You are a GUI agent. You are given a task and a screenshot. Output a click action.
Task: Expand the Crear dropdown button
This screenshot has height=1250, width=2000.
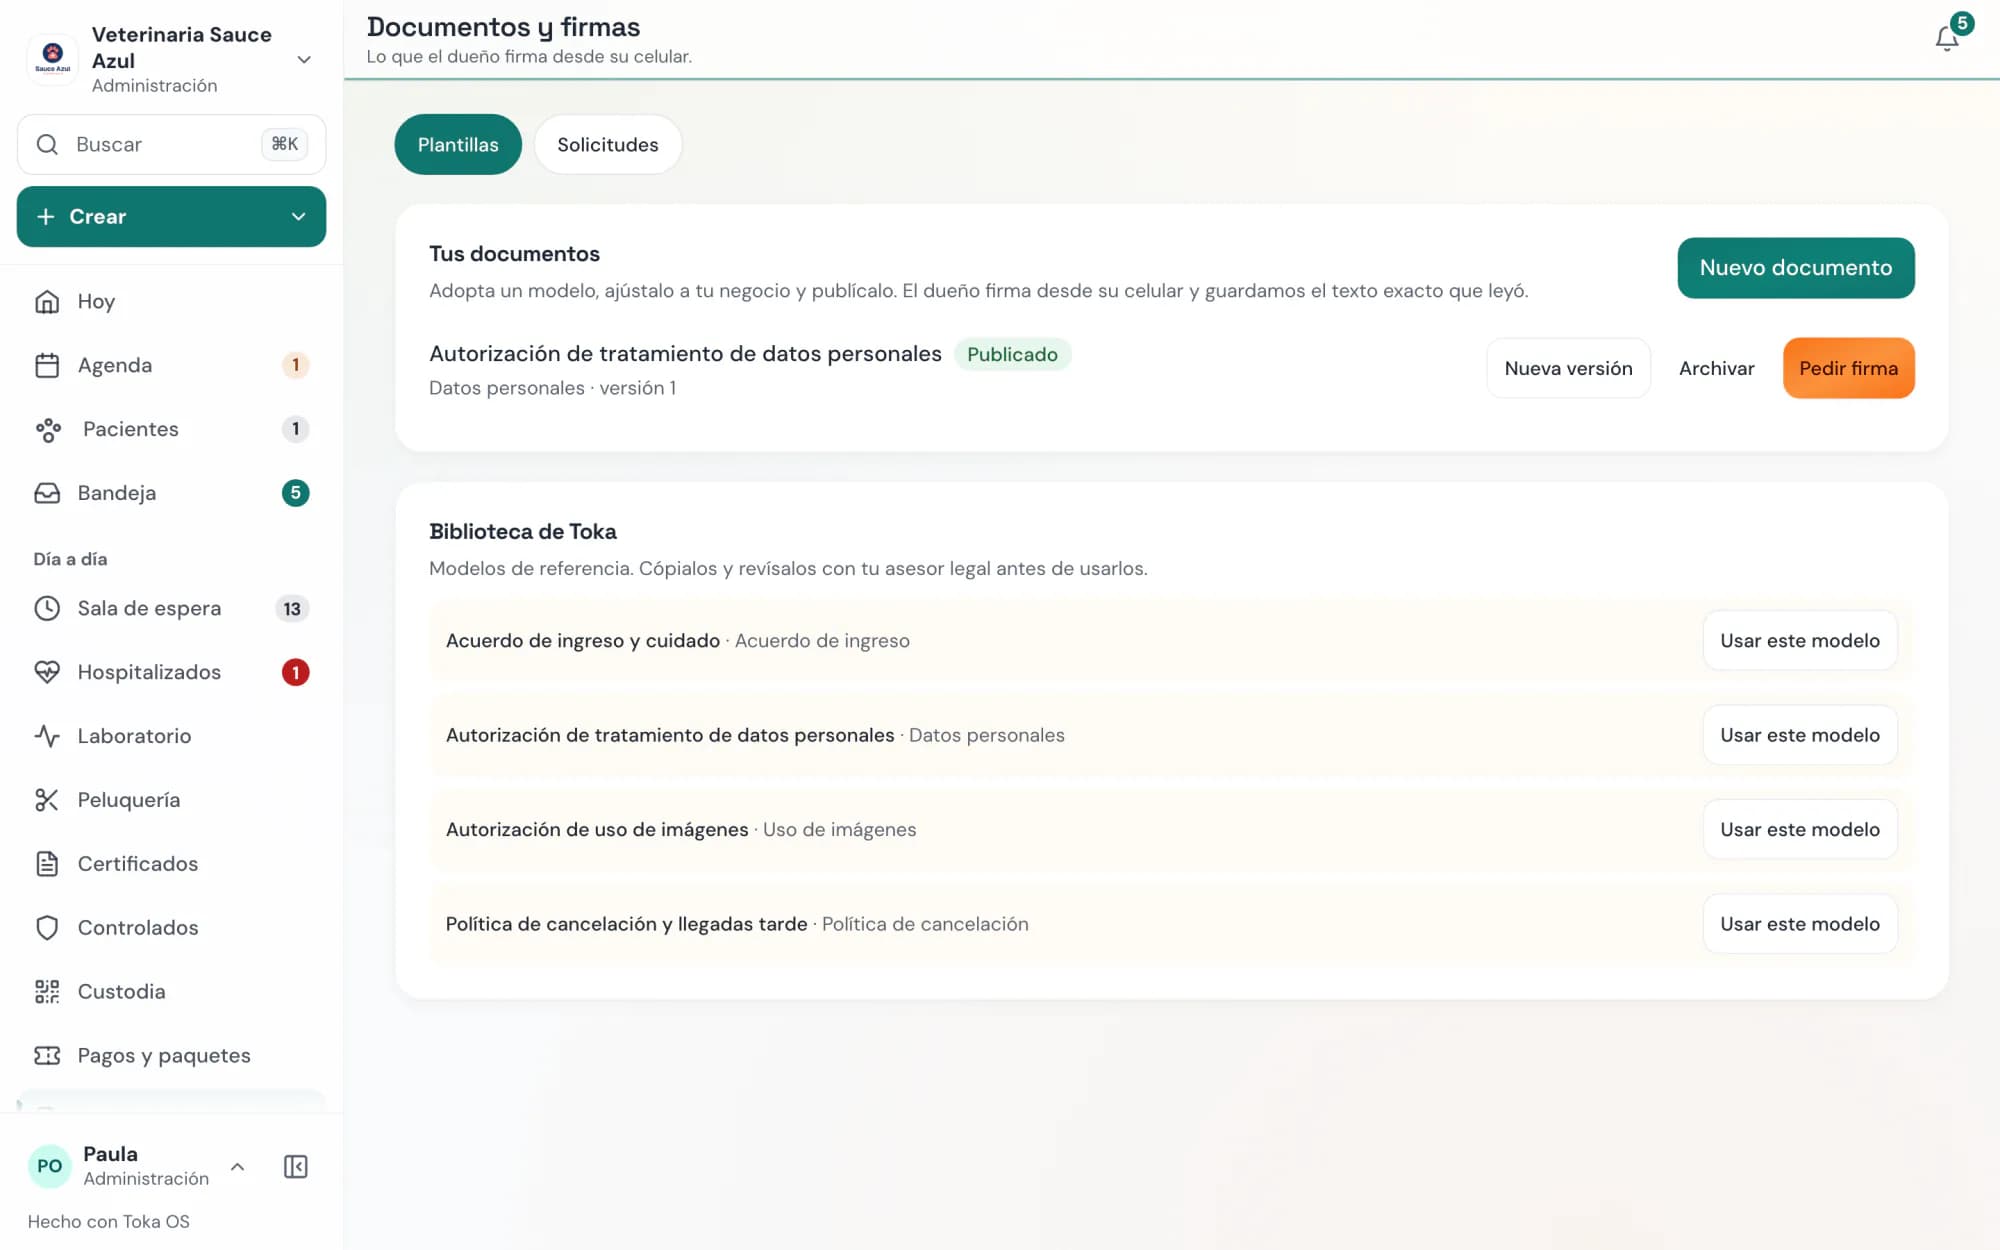click(171, 216)
